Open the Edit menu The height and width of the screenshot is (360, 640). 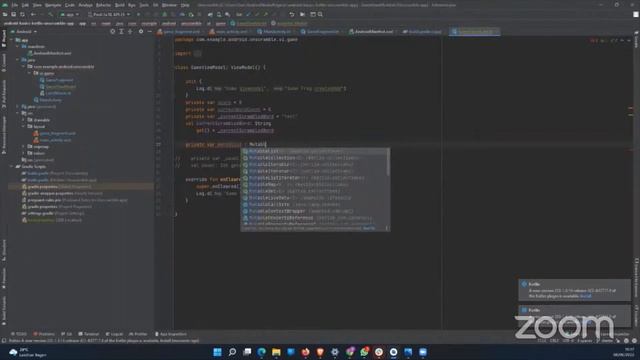point(25,5)
